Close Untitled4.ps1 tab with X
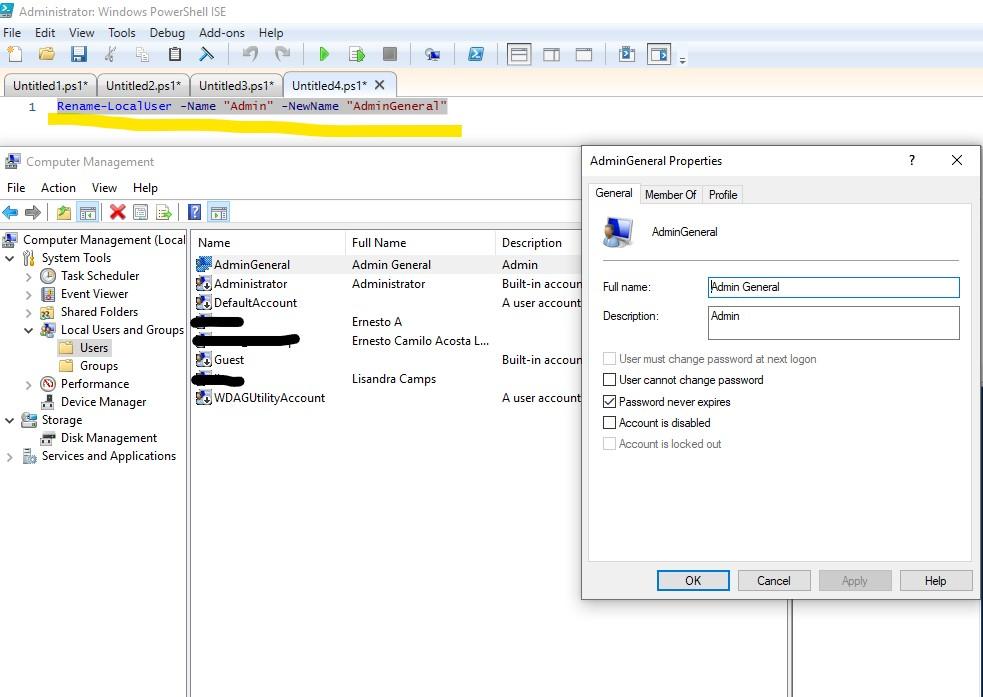The width and height of the screenshot is (983, 697). (x=379, y=85)
